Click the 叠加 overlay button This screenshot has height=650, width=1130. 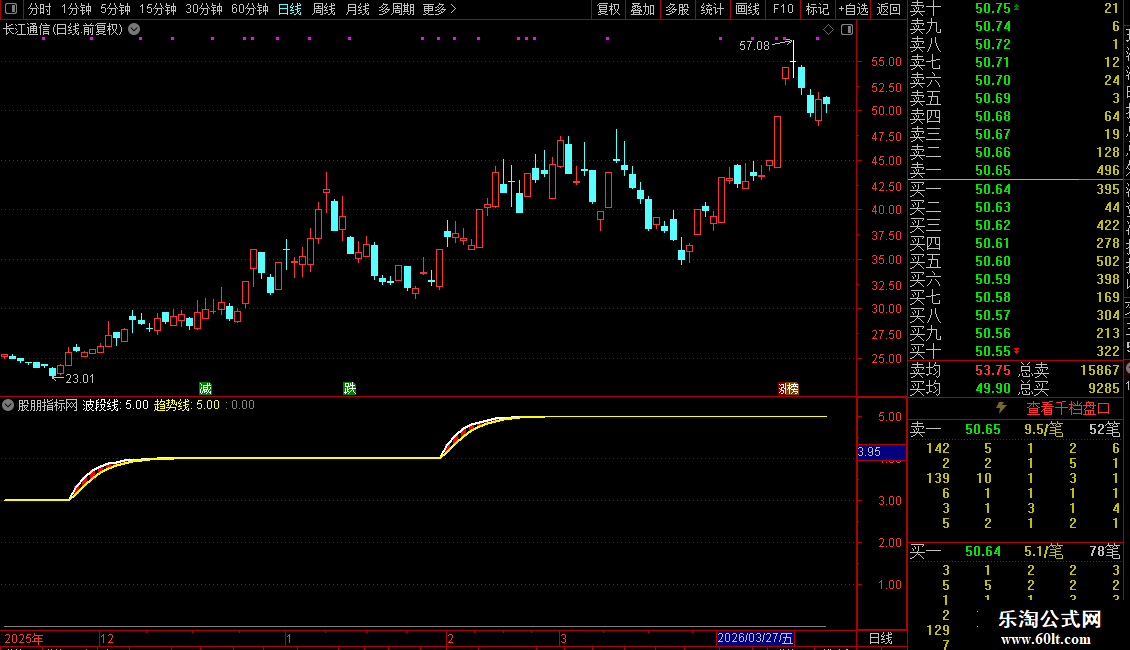643,9
